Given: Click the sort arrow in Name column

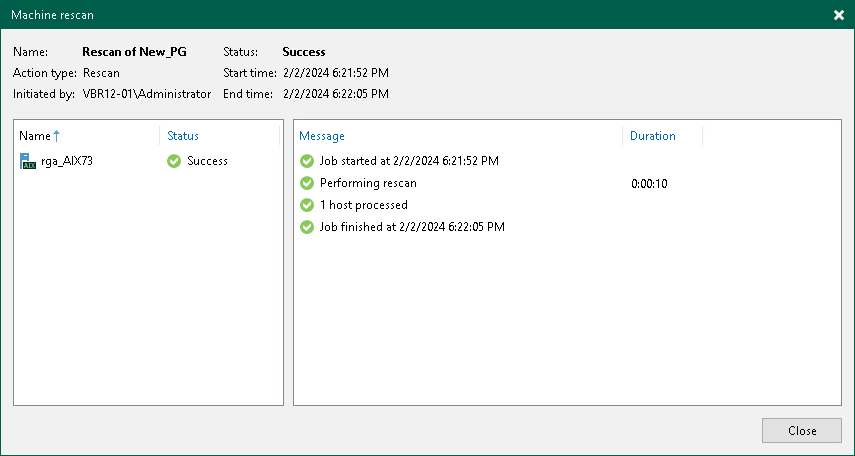Looking at the screenshot, I should coord(57,136).
